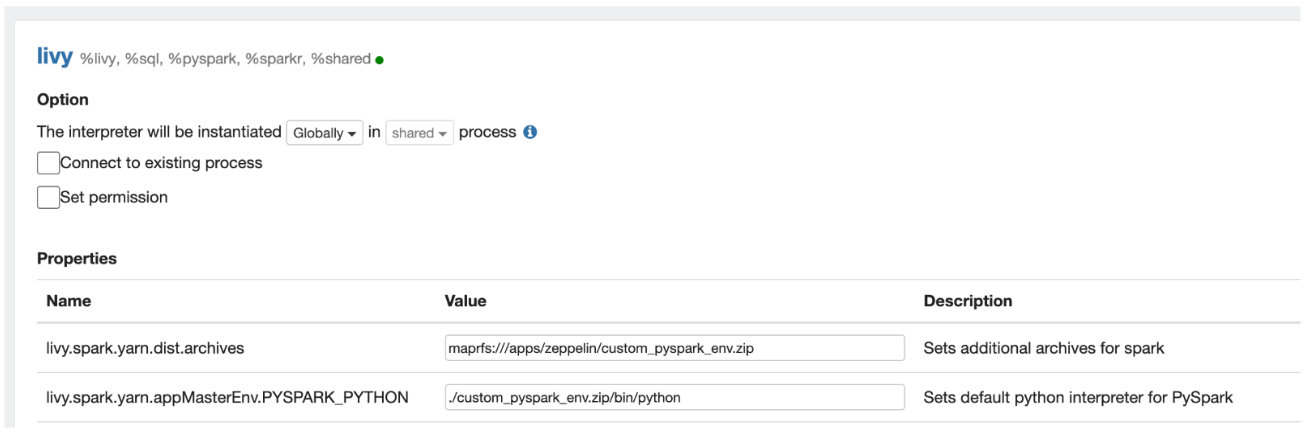Focus the PYSPARK_PYTHON value input
The width and height of the screenshot is (1309, 434).
click(674, 397)
